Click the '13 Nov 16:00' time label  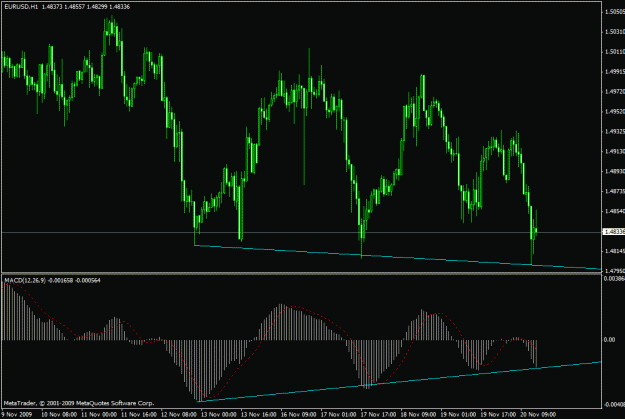click(259, 415)
